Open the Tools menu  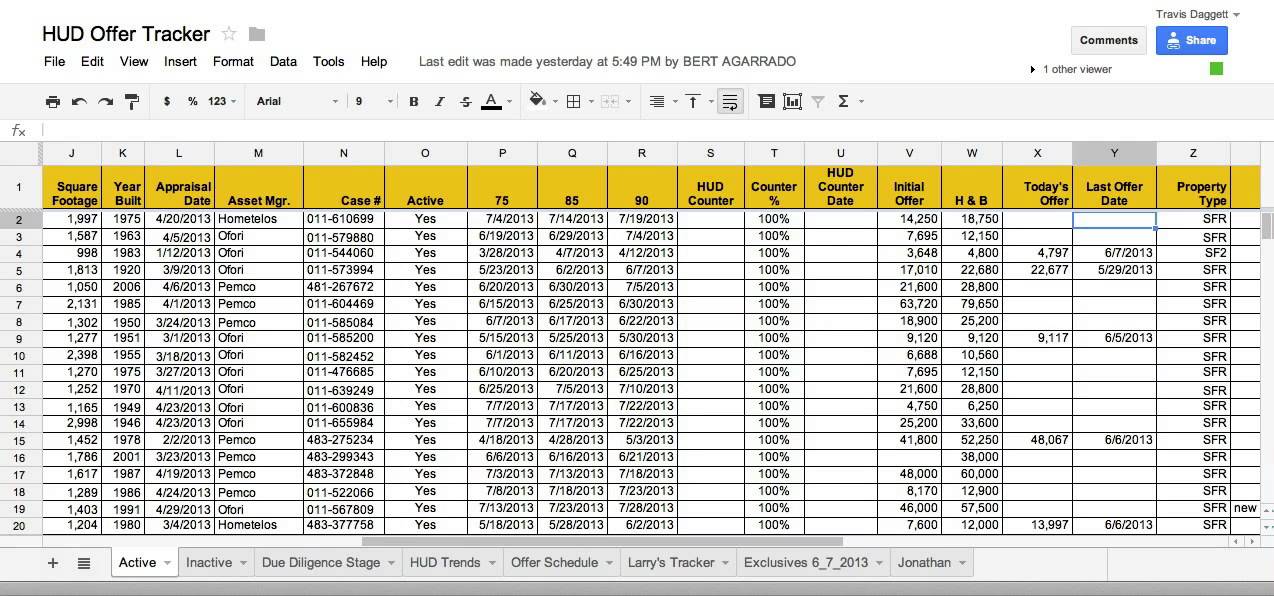coord(329,61)
